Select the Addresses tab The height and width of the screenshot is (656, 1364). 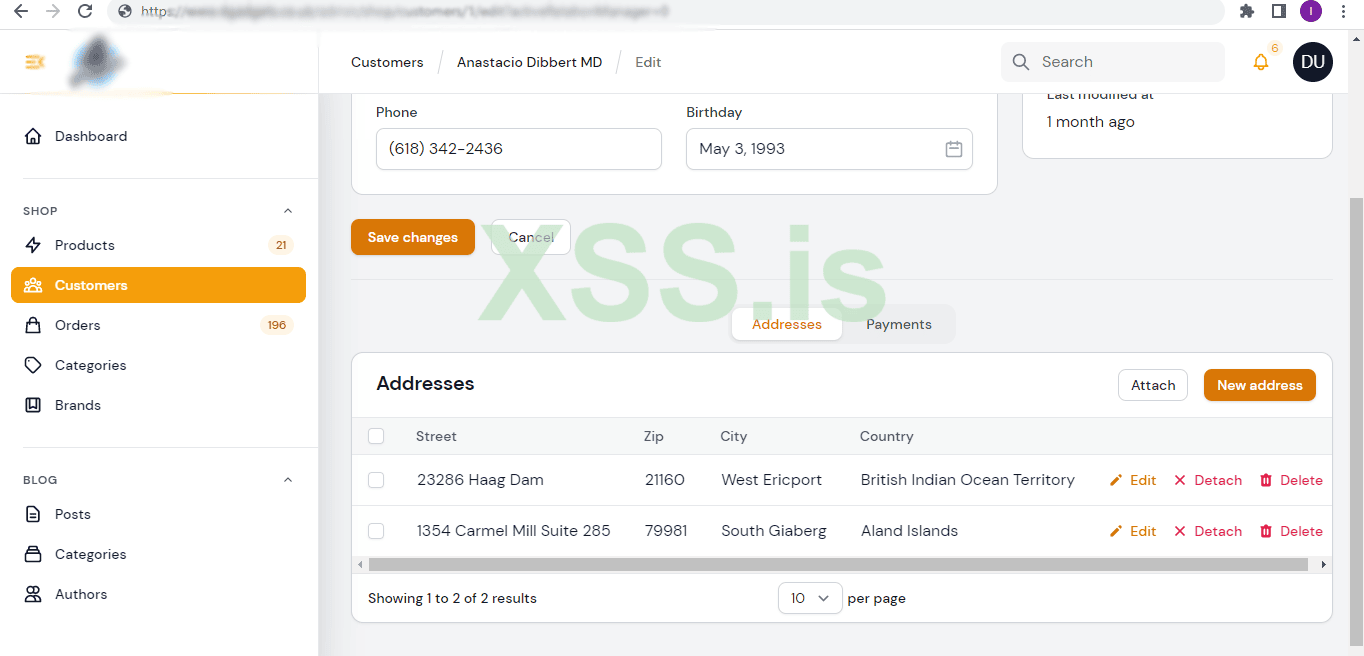786,324
